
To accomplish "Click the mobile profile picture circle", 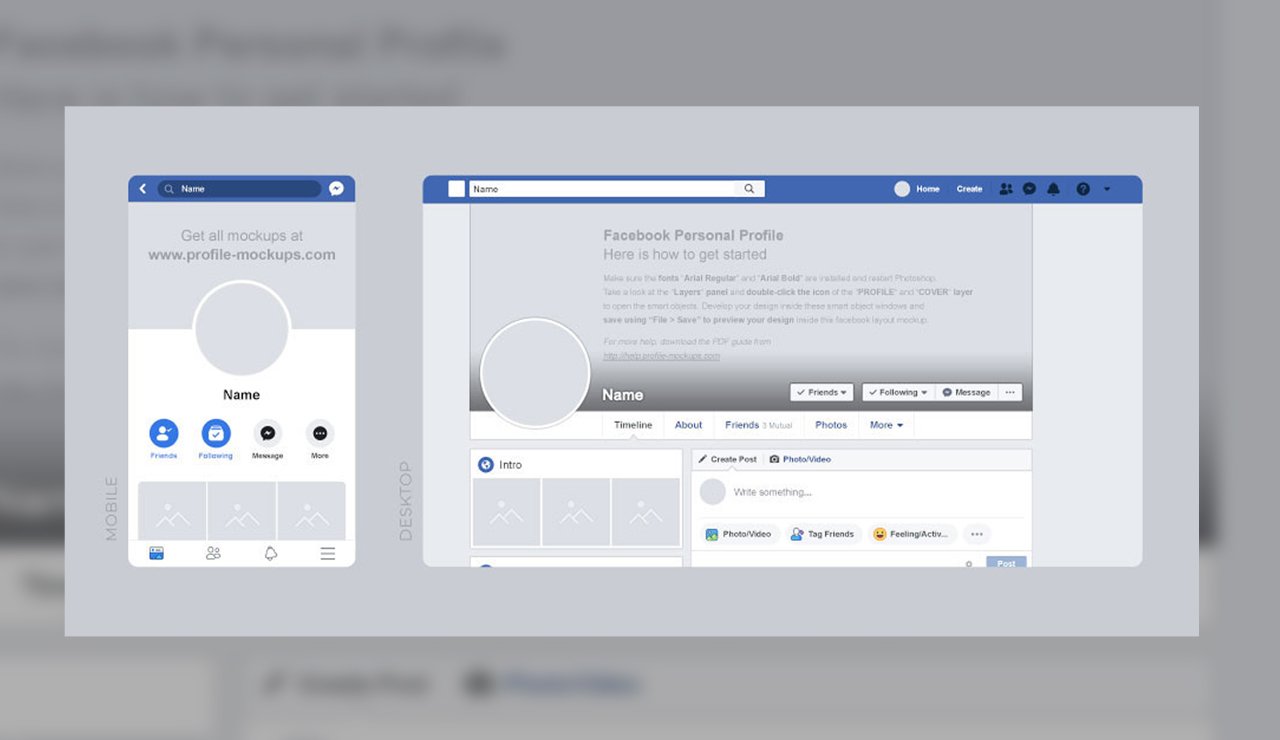I will point(242,329).
